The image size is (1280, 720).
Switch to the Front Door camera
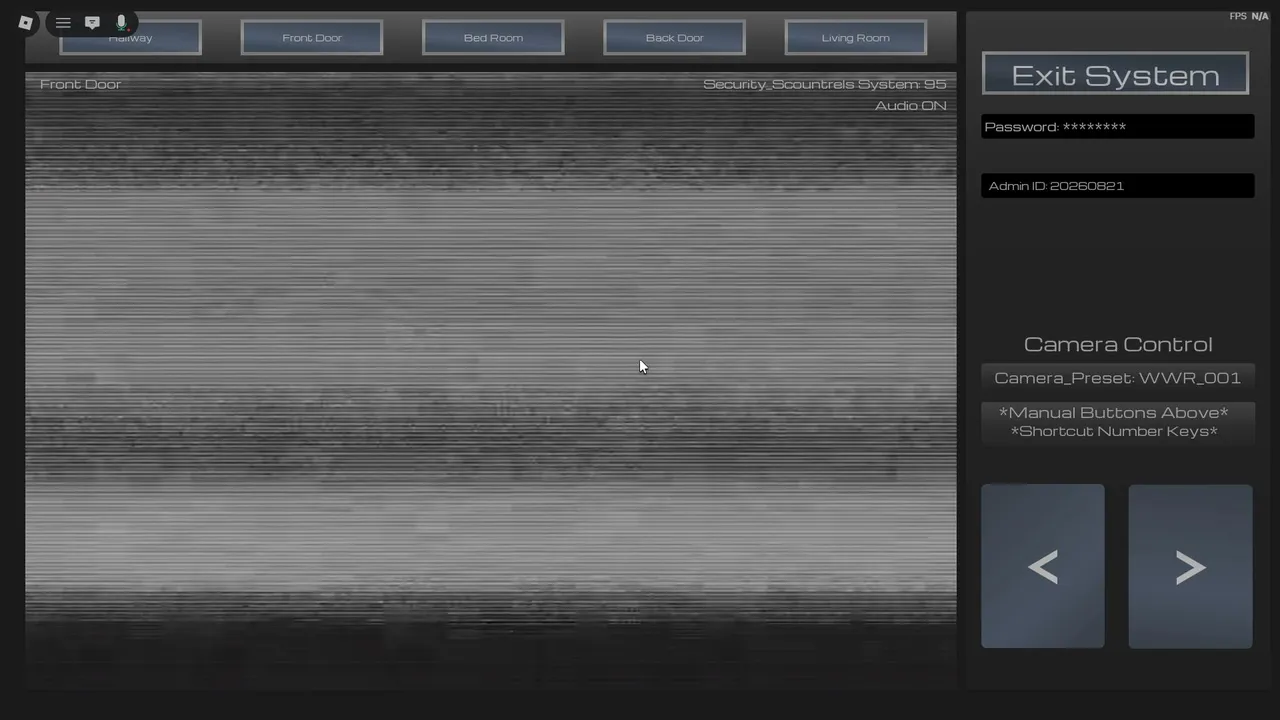[312, 38]
